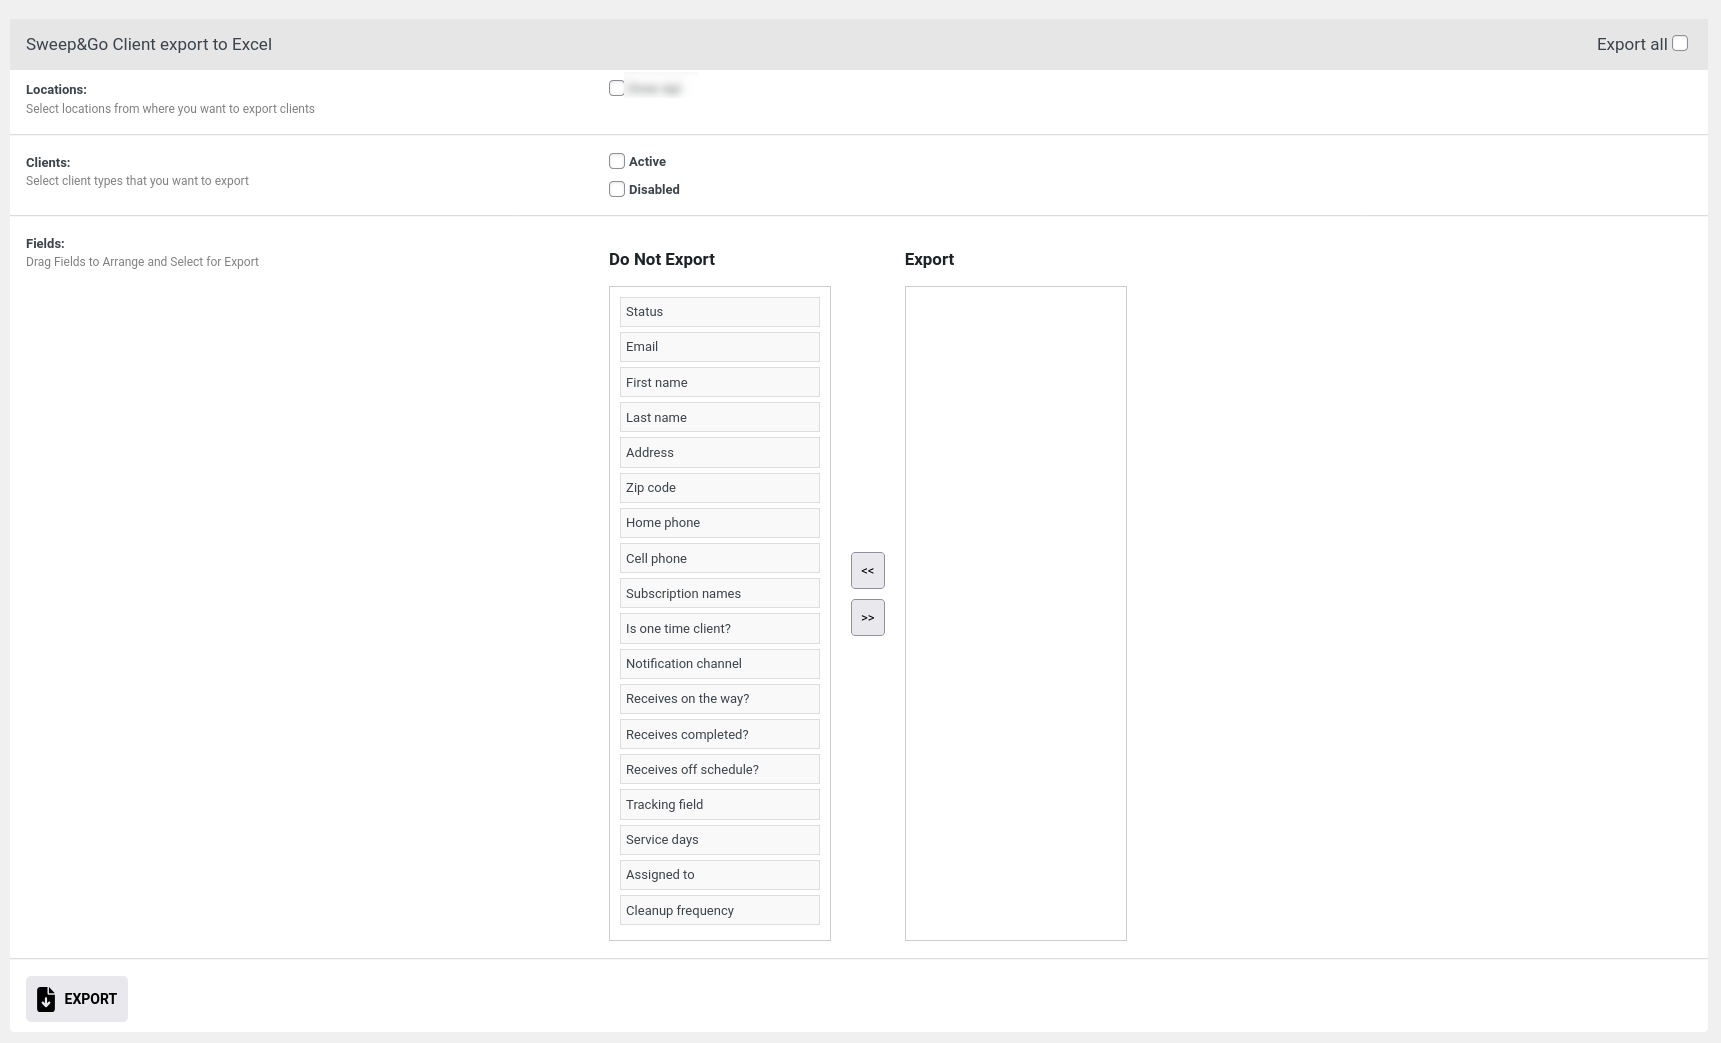Viewport: 1721px width, 1043px height.
Task: Click the Cell phone field item
Action: [x=719, y=558]
